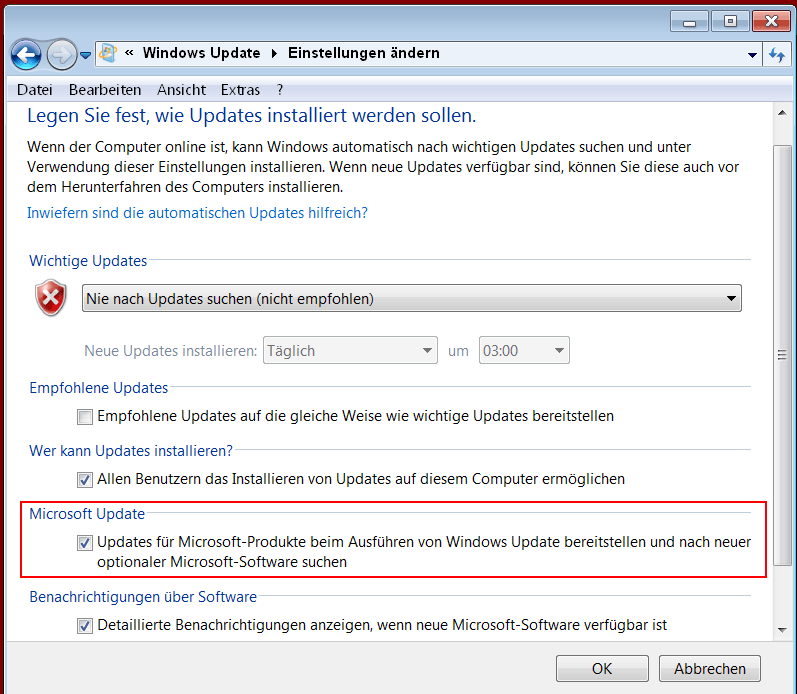
Task: Open address bar history dropdown arrow
Action: pyautogui.click(x=752, y=54)
